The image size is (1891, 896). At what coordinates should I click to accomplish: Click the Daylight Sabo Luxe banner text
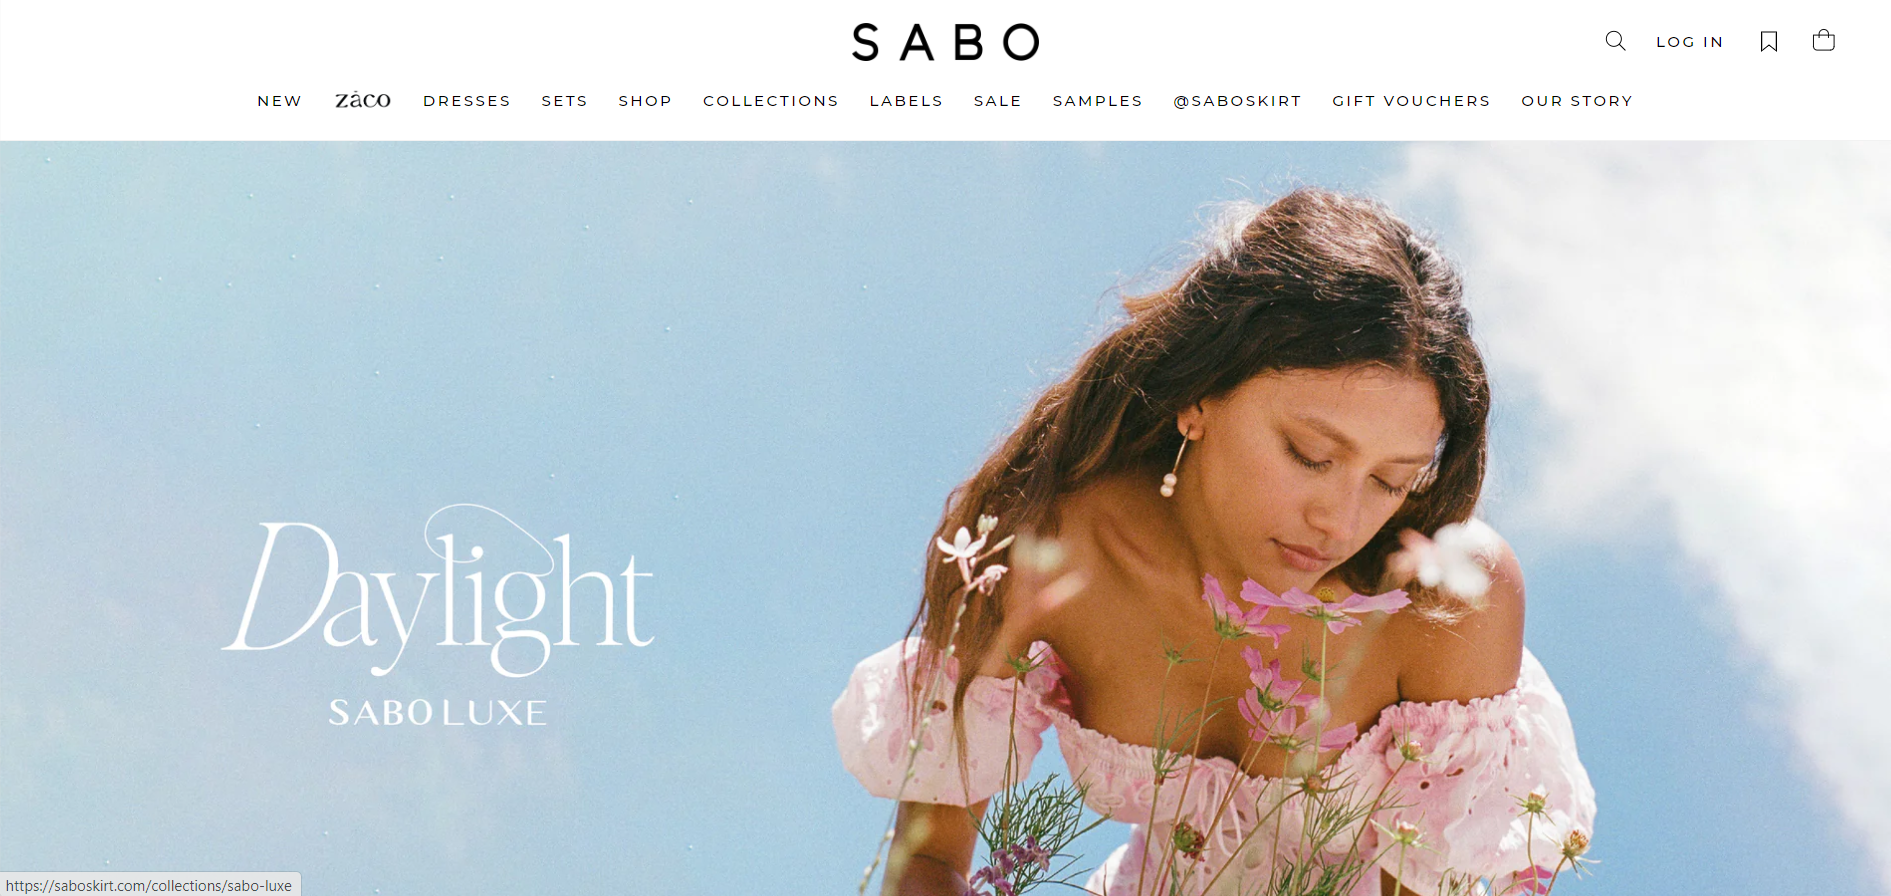pos(438,615)
